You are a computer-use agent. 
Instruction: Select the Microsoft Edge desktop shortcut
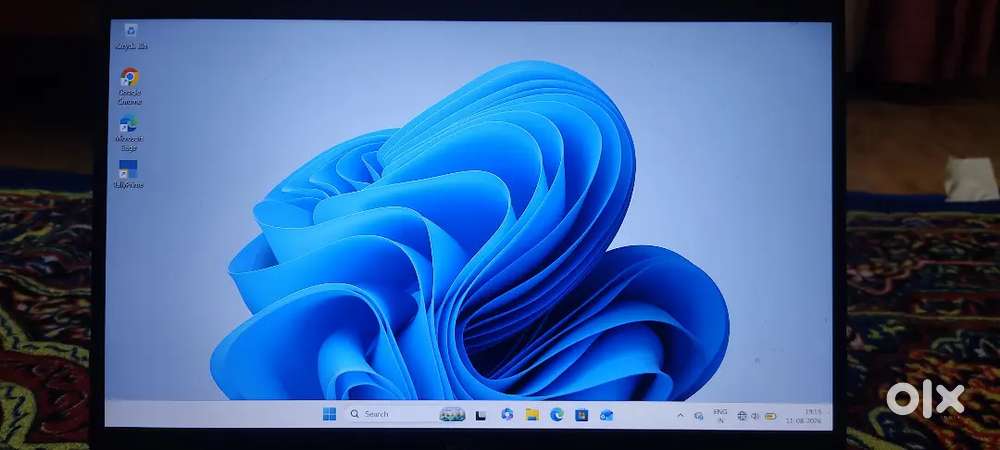coord(129,133)
